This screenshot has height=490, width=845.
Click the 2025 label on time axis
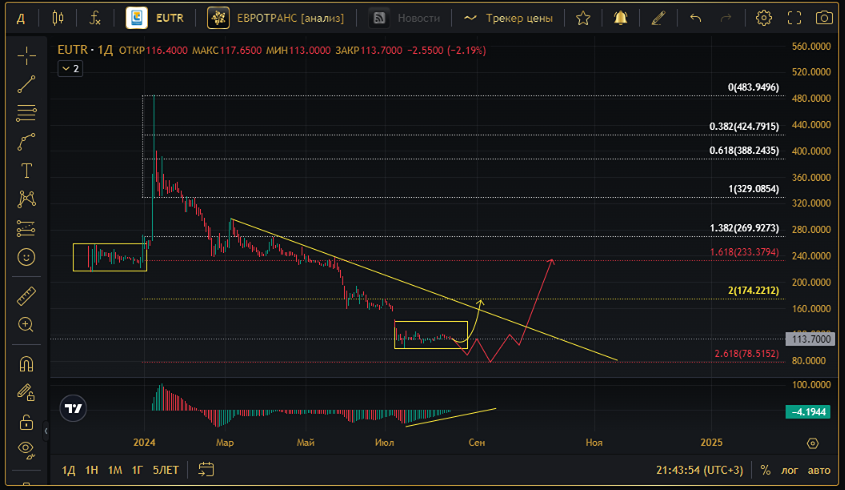click(711, 443)
